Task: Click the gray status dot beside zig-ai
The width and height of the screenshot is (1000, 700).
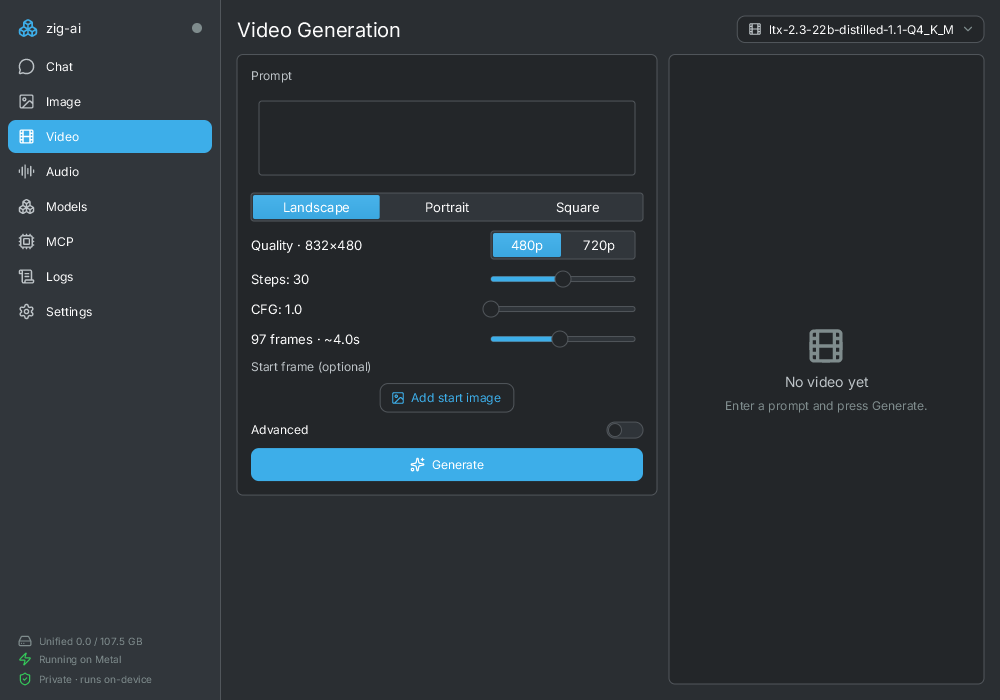Action: pos(197,28)
